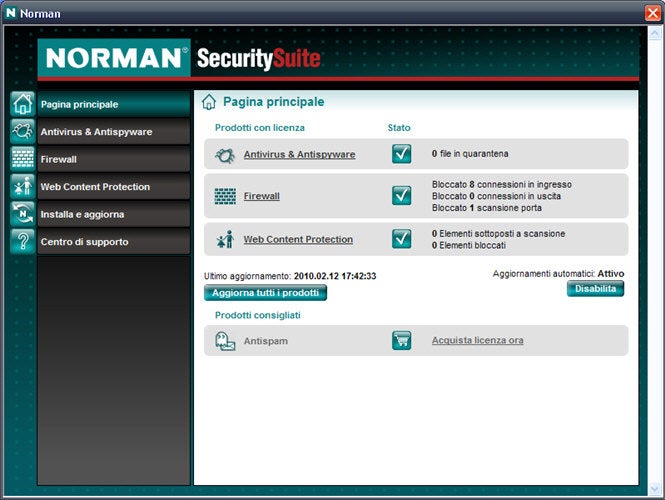Click the 'Stato' column heading
665x500 pixels.
coord(399,128)
